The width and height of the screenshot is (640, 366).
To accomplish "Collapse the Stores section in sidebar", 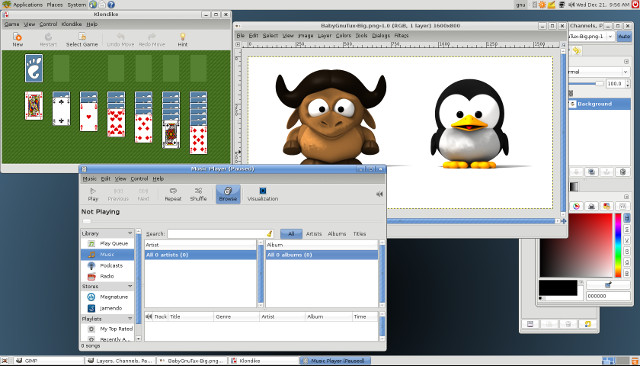I will point(130,286).
